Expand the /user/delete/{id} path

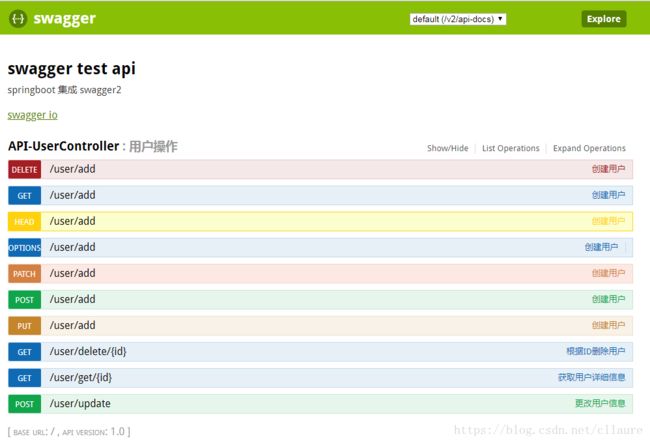tap(88, 351)
